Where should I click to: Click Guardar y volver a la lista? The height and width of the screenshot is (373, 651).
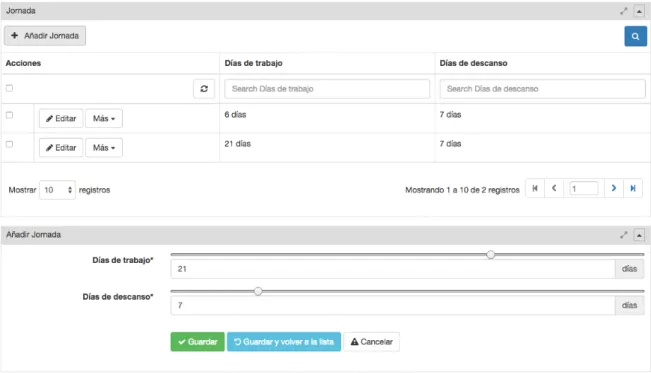tap(284, 342)
